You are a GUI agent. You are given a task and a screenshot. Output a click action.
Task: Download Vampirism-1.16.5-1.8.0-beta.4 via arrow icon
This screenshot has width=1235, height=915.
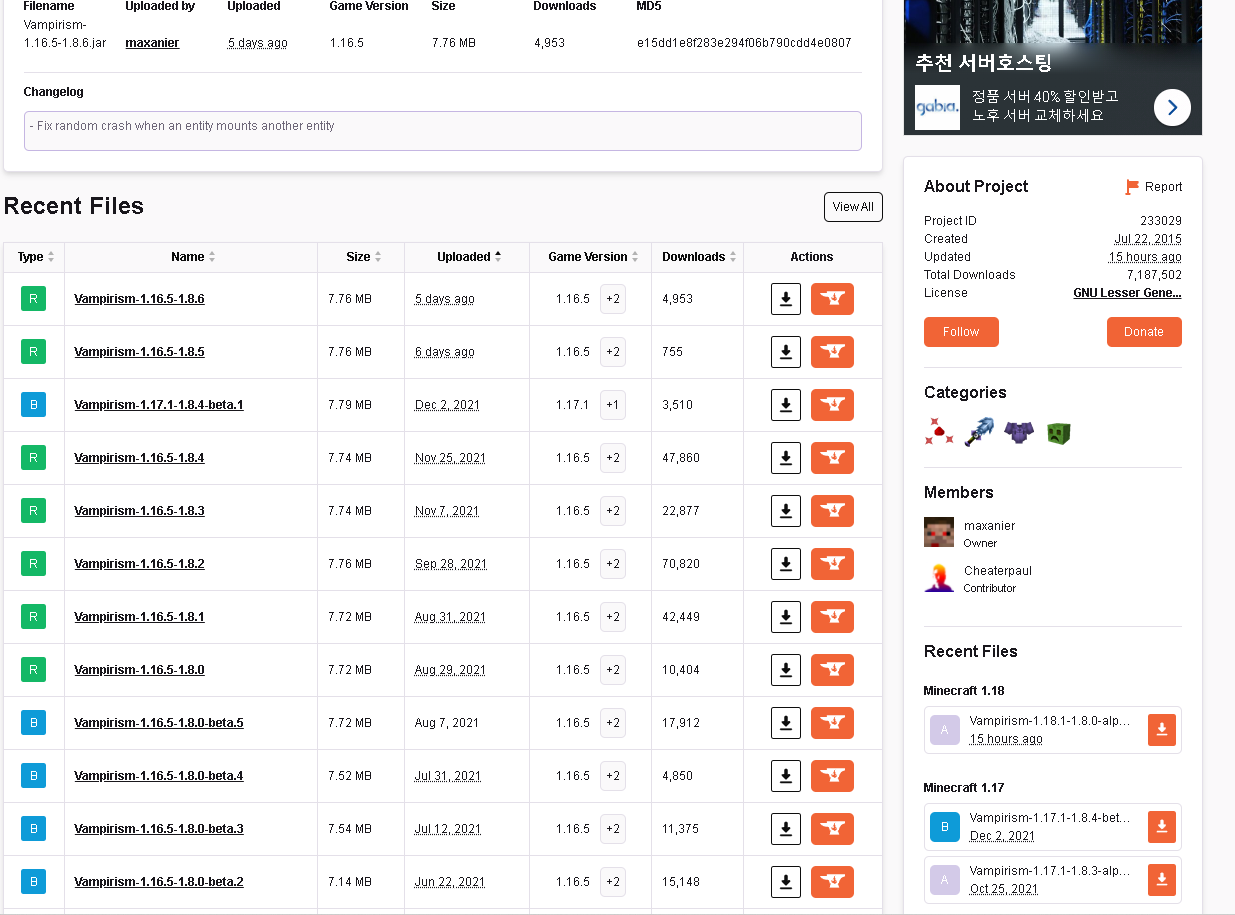[786, 776]
